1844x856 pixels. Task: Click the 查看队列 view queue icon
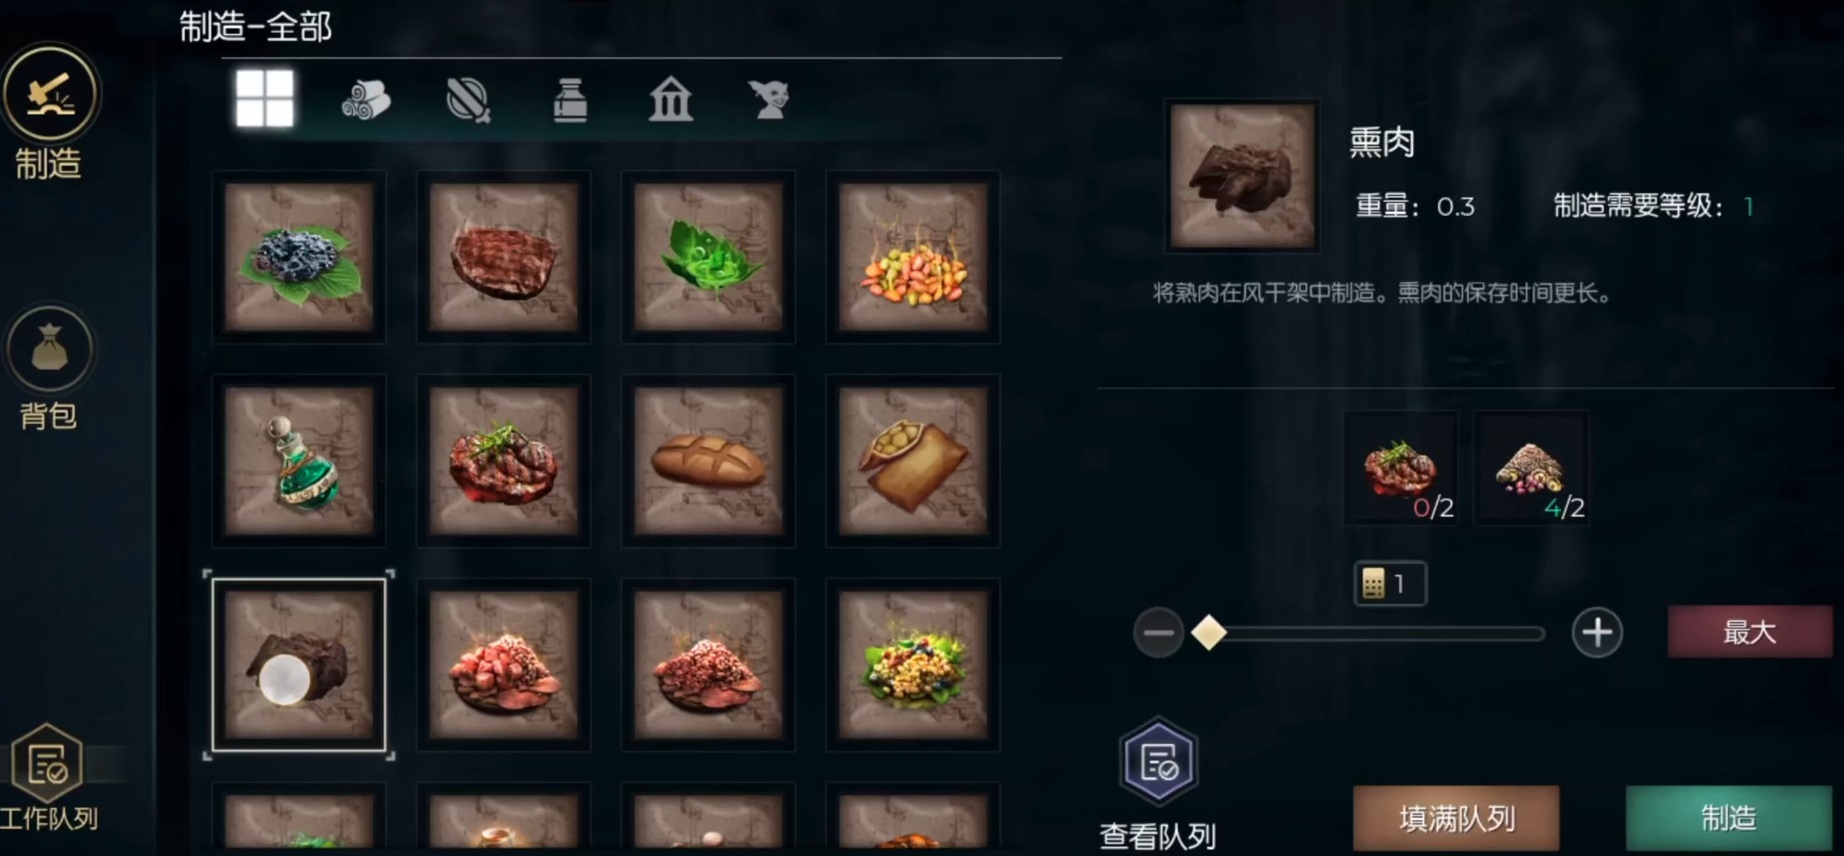(1158, 762)
